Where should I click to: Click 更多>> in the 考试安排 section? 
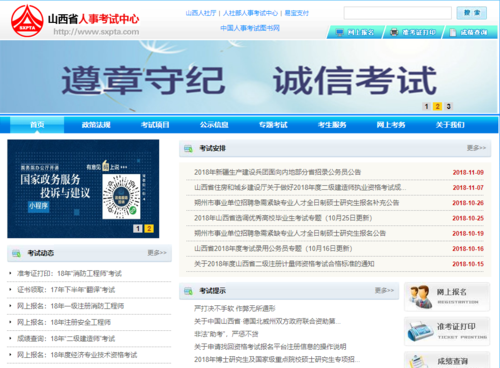(x=476, y=148)
